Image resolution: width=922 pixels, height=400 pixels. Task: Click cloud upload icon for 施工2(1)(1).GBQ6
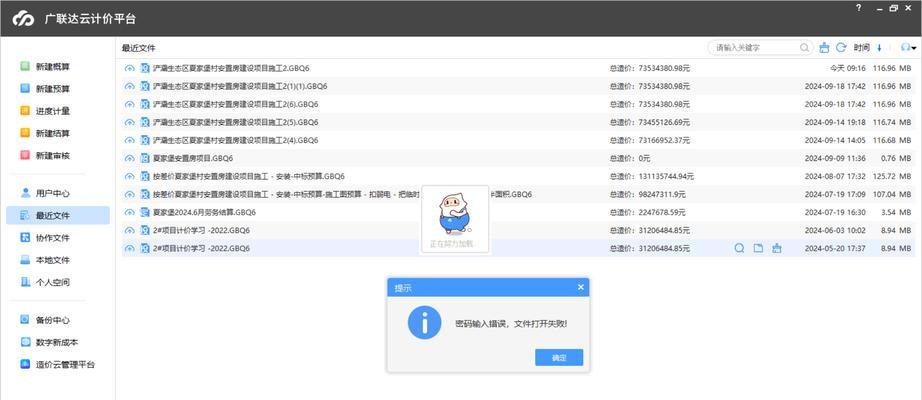coord(129,86)
